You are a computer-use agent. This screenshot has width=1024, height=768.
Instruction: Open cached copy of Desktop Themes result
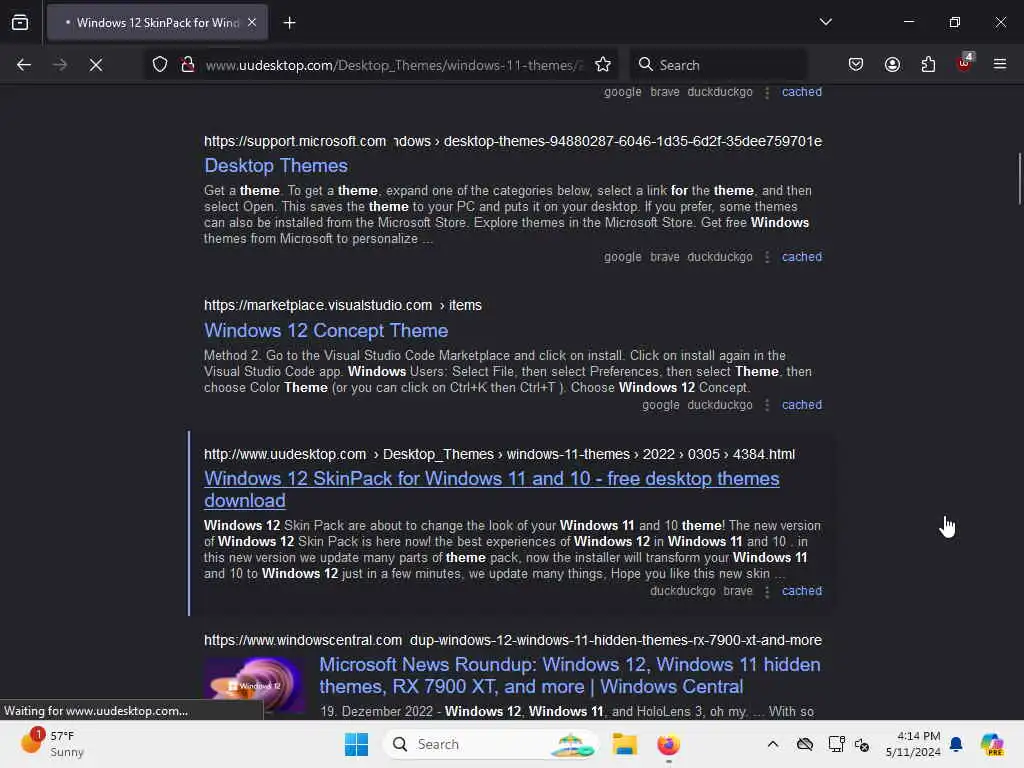click(x=802, y=257)
